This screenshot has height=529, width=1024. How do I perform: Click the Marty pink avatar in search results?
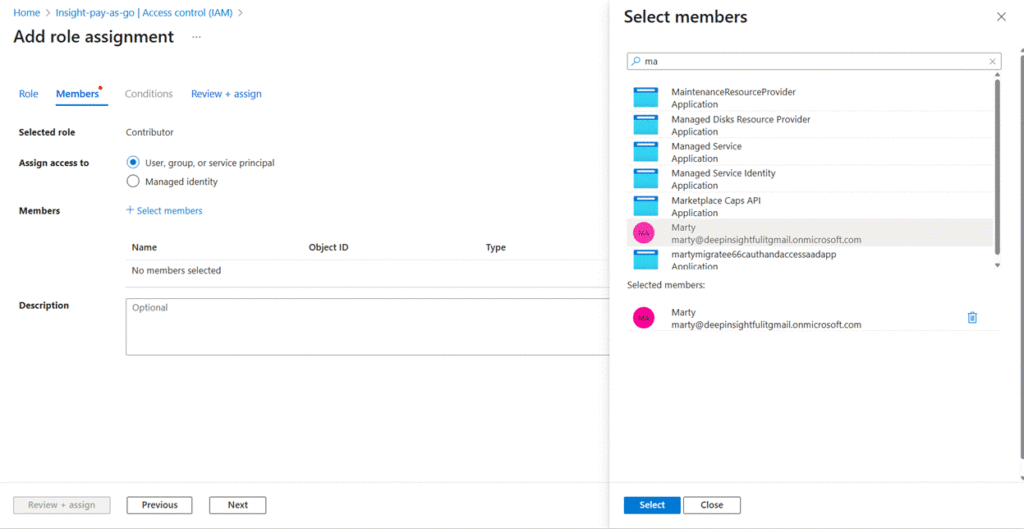coord(645,233)
